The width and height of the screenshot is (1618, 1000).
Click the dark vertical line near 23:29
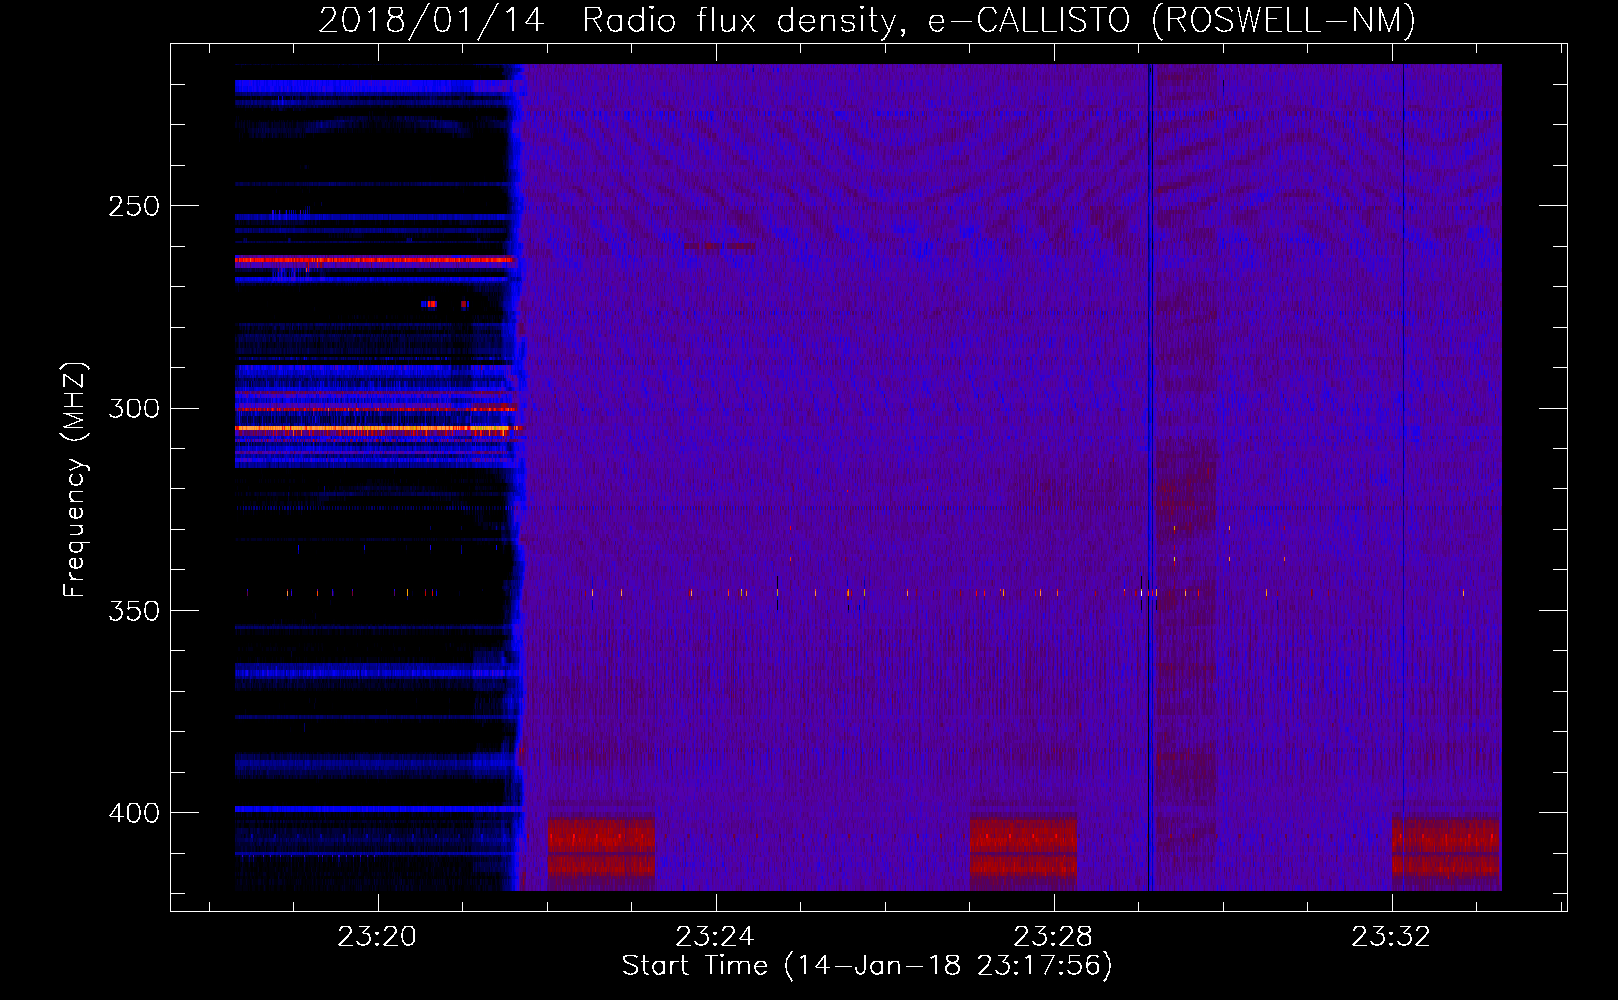tap(1150, 477)
